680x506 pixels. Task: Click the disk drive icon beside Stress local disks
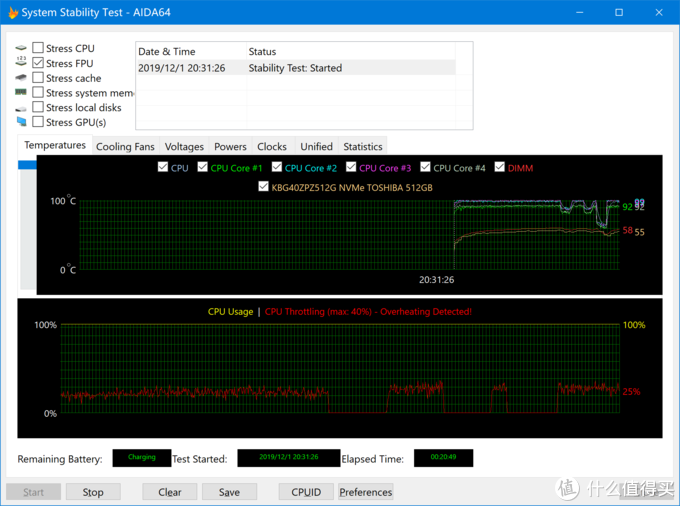tap(21, 108)
